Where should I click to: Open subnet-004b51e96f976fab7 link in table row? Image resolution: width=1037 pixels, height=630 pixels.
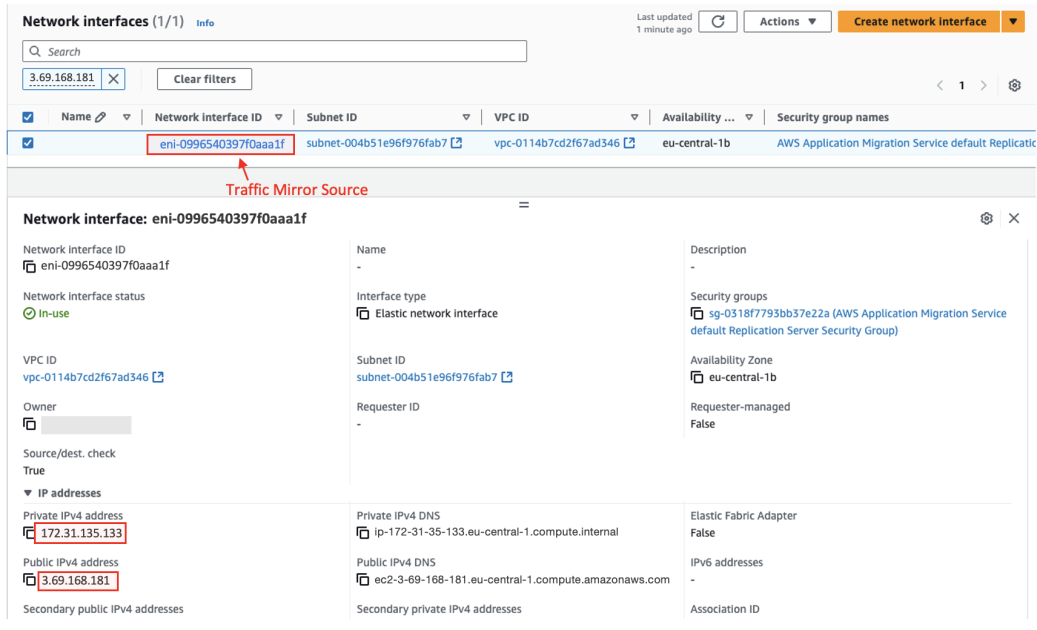click(x=376, y=143)
